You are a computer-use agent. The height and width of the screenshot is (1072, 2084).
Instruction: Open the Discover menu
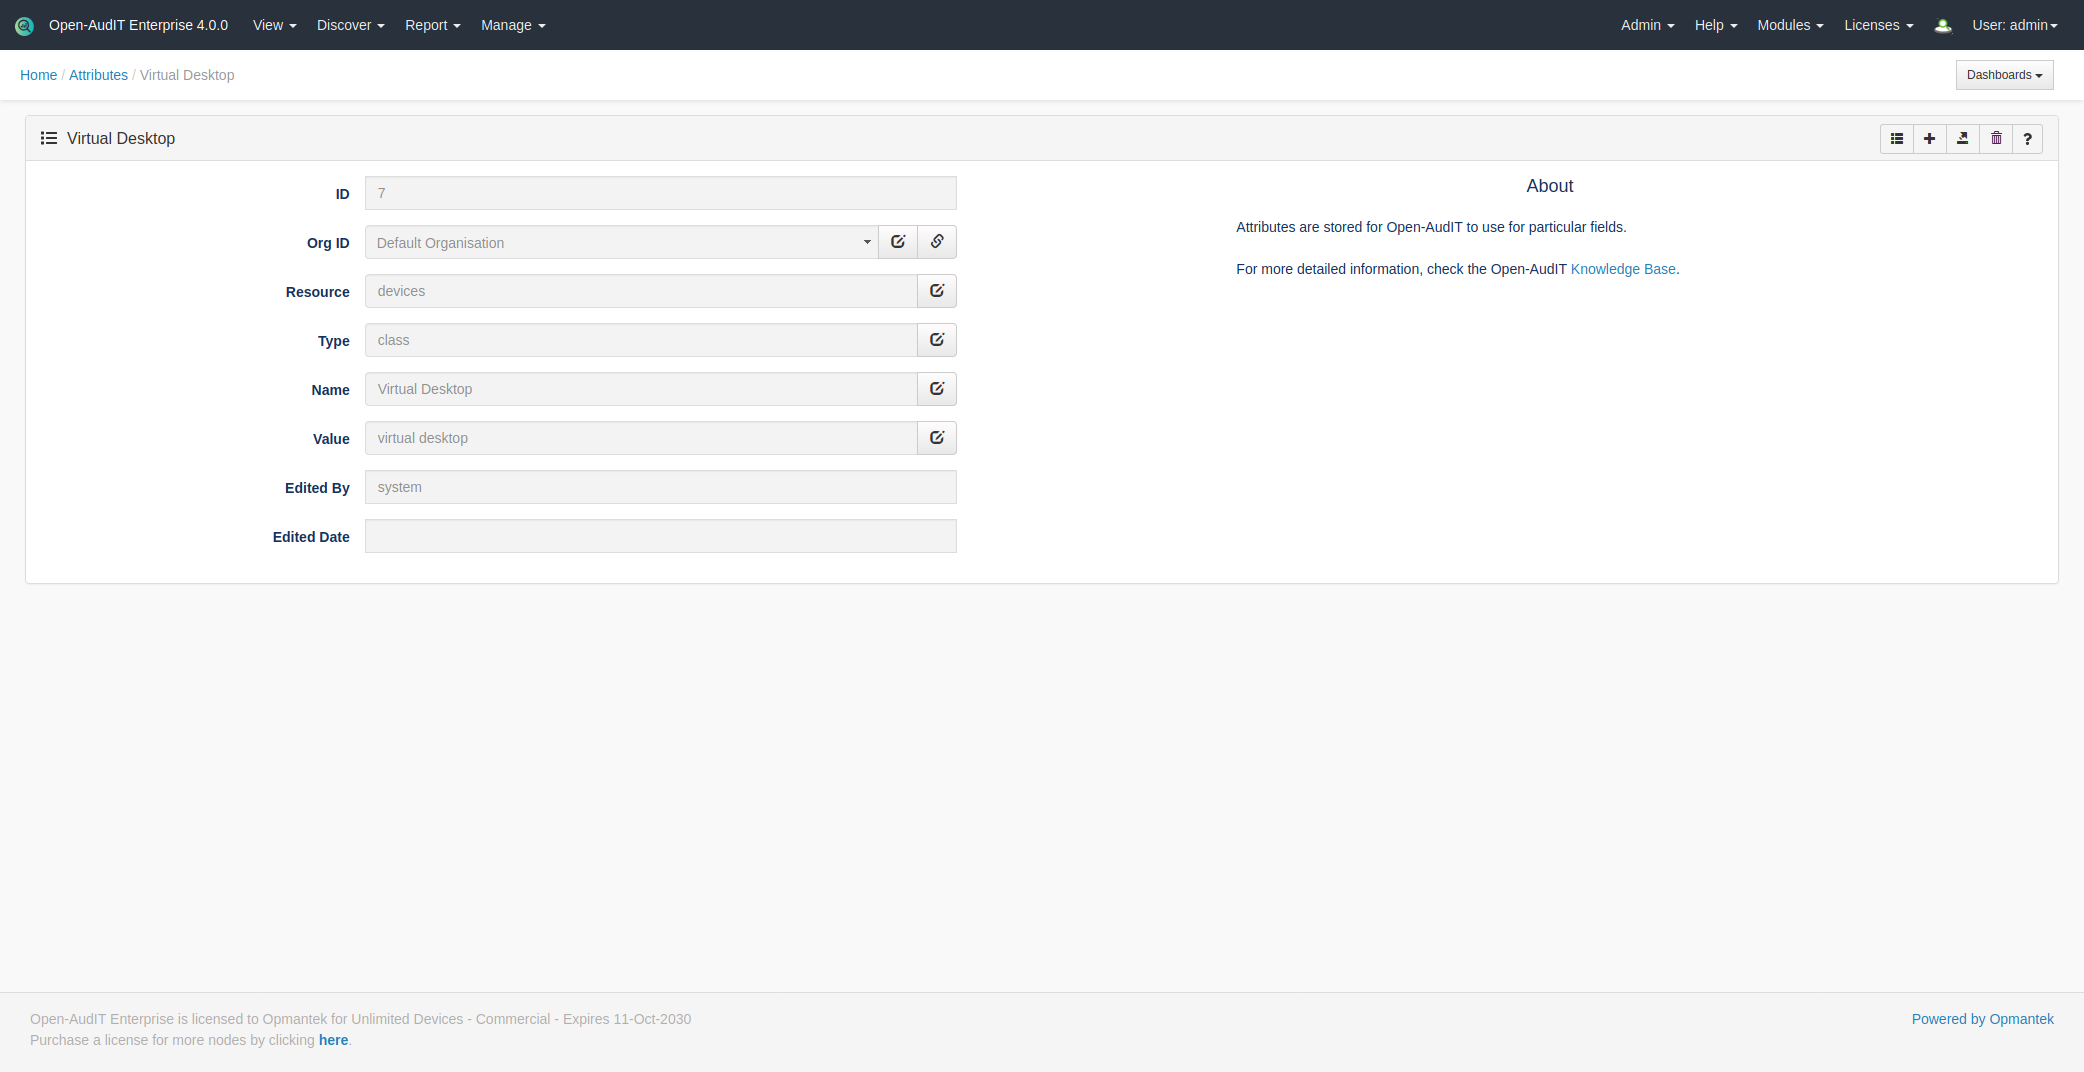(350, 25)
